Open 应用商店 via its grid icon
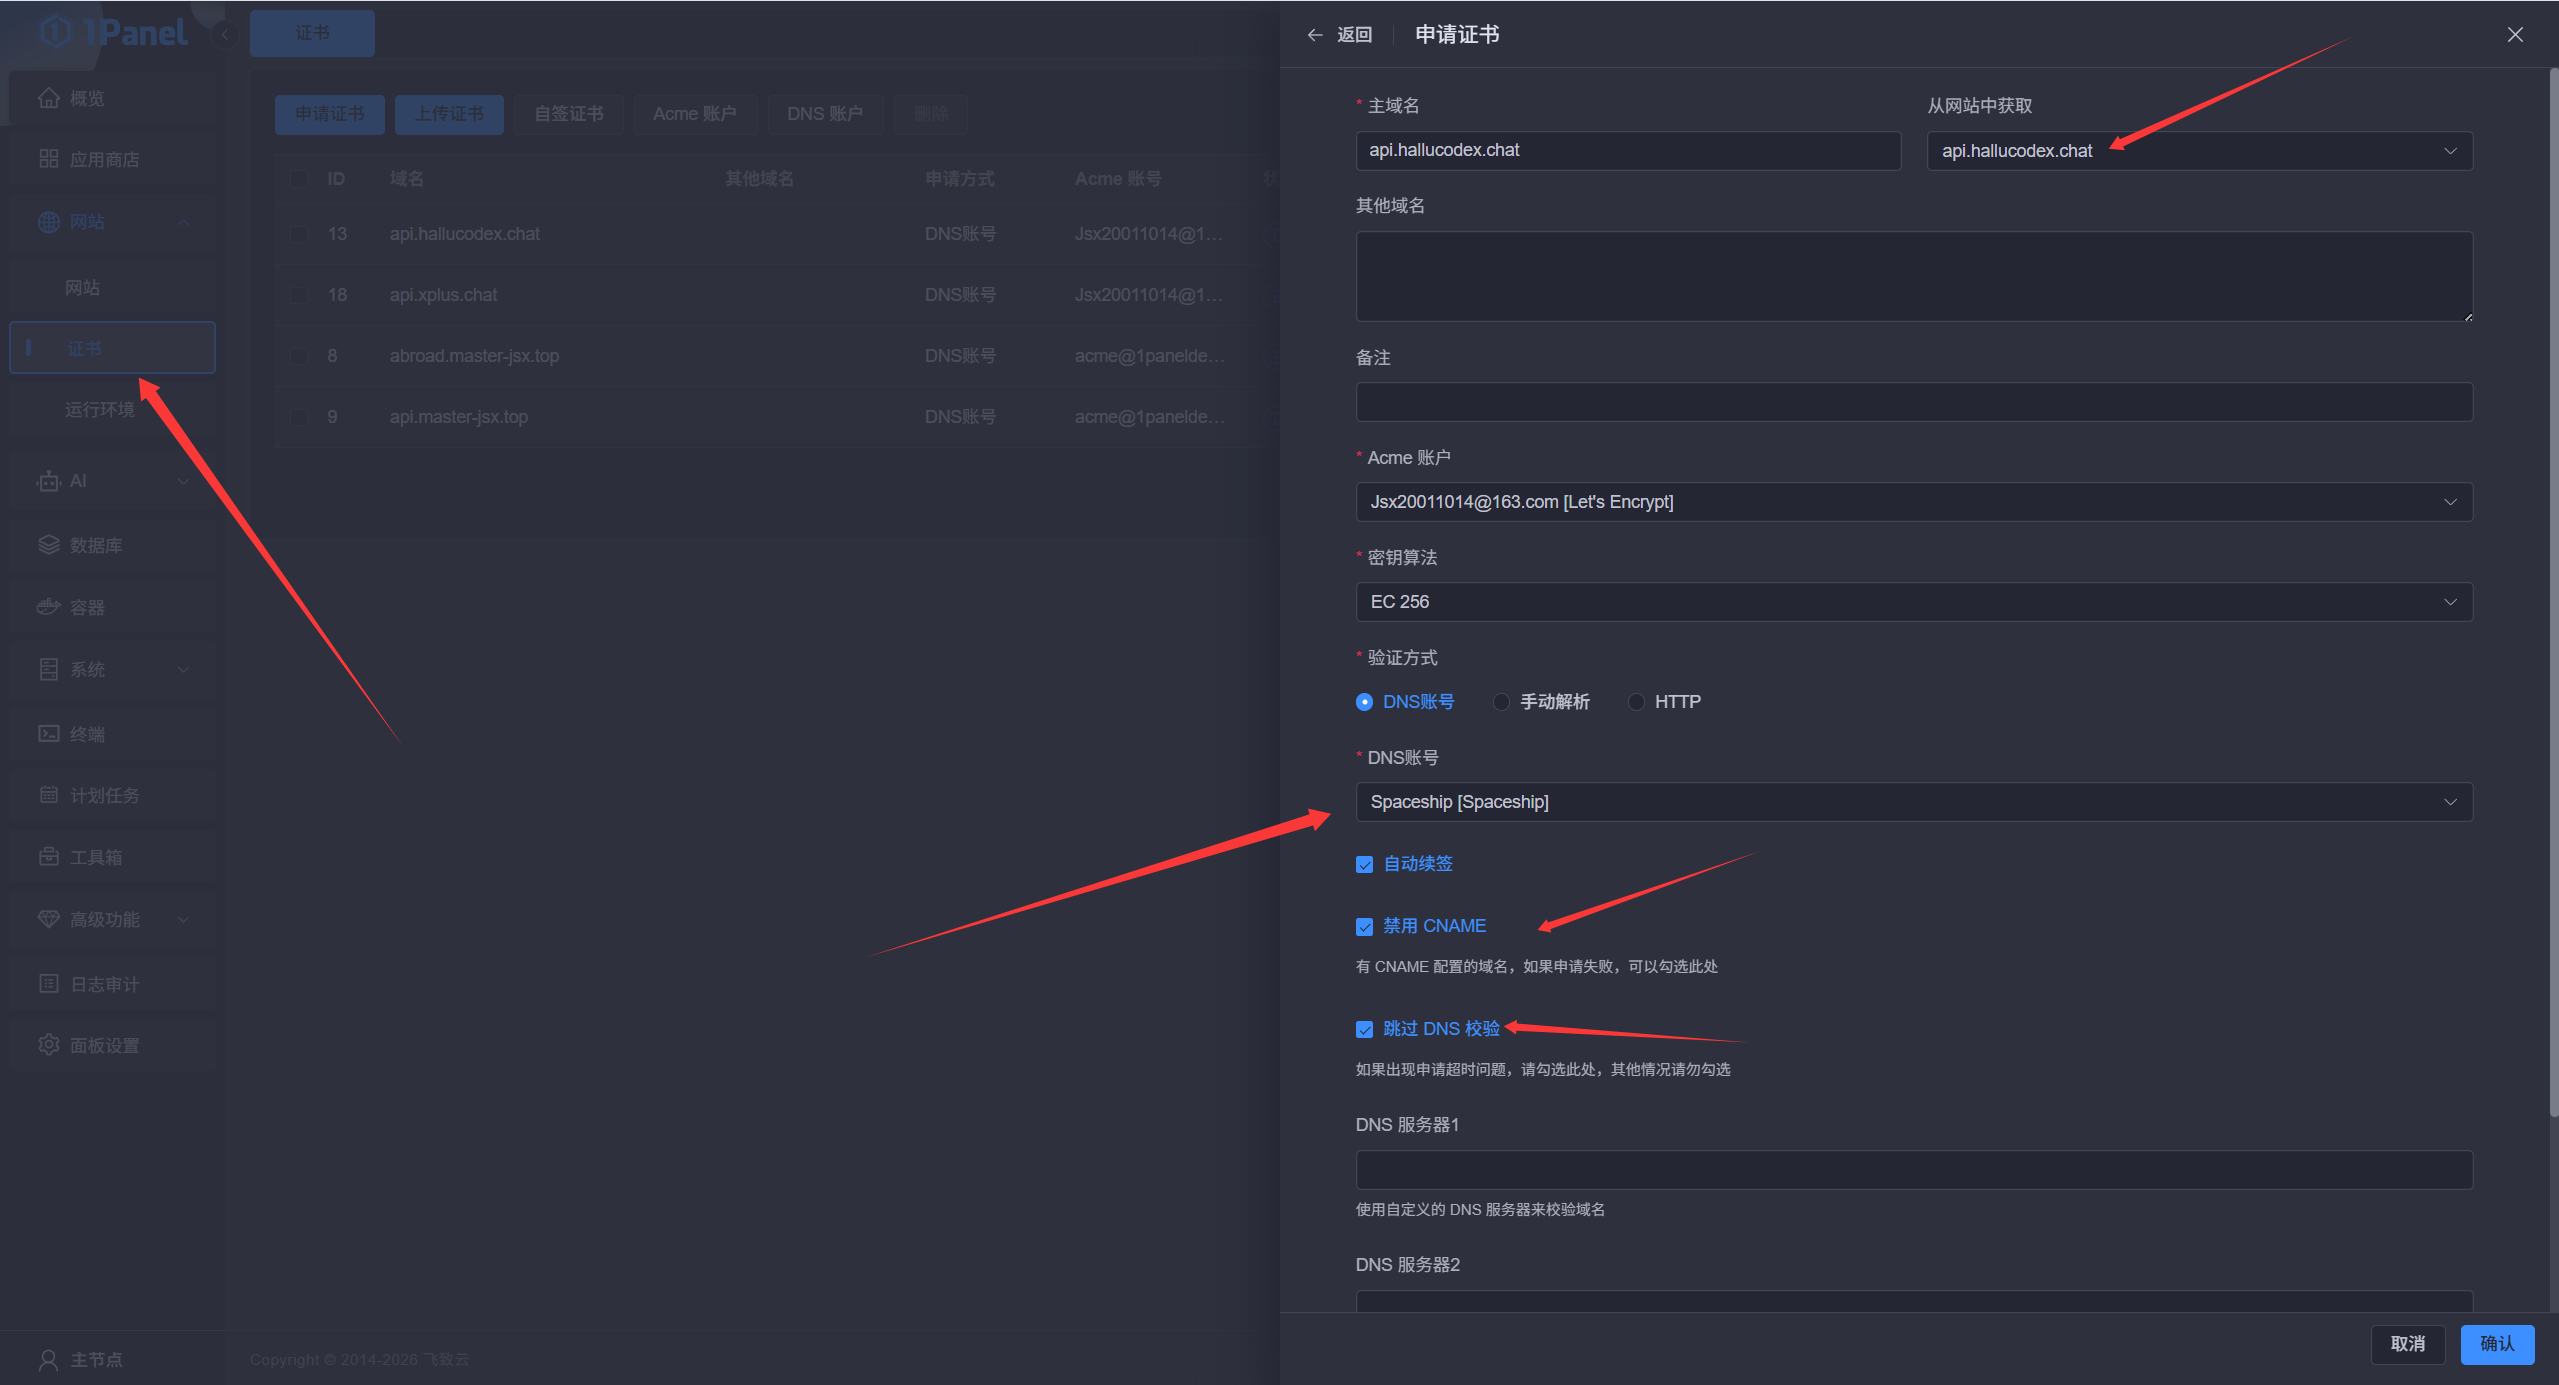This screenshot has width=2559, height=1385. click(48, 159)
